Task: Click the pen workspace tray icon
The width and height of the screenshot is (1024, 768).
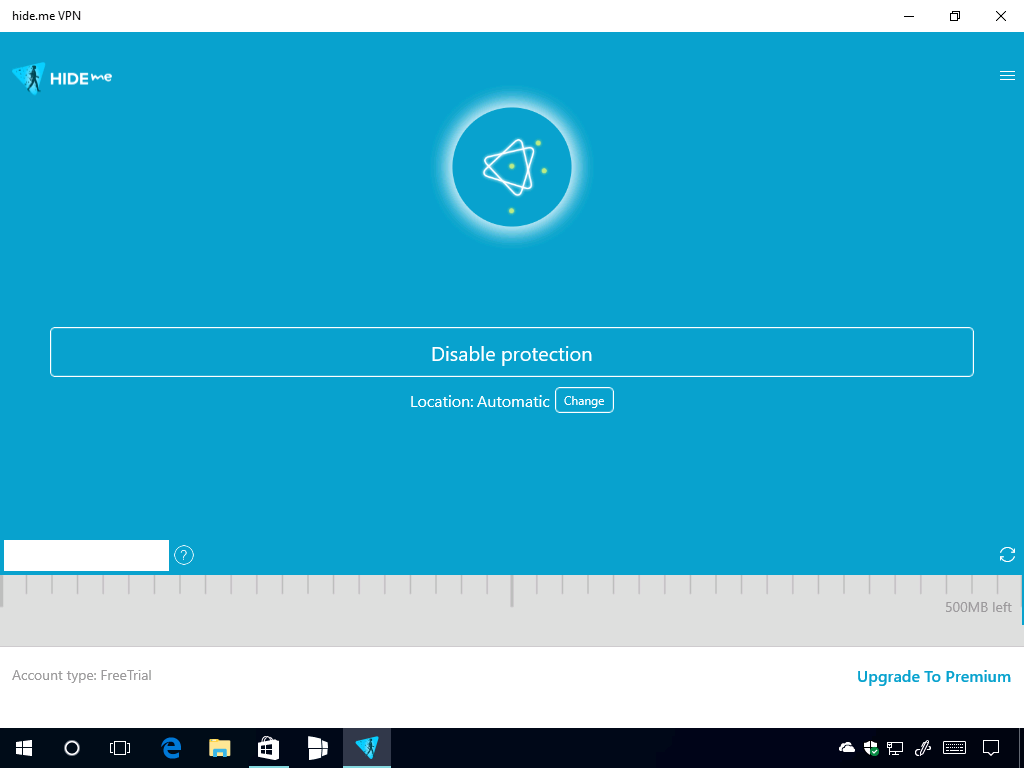Action: coord(923,748)
